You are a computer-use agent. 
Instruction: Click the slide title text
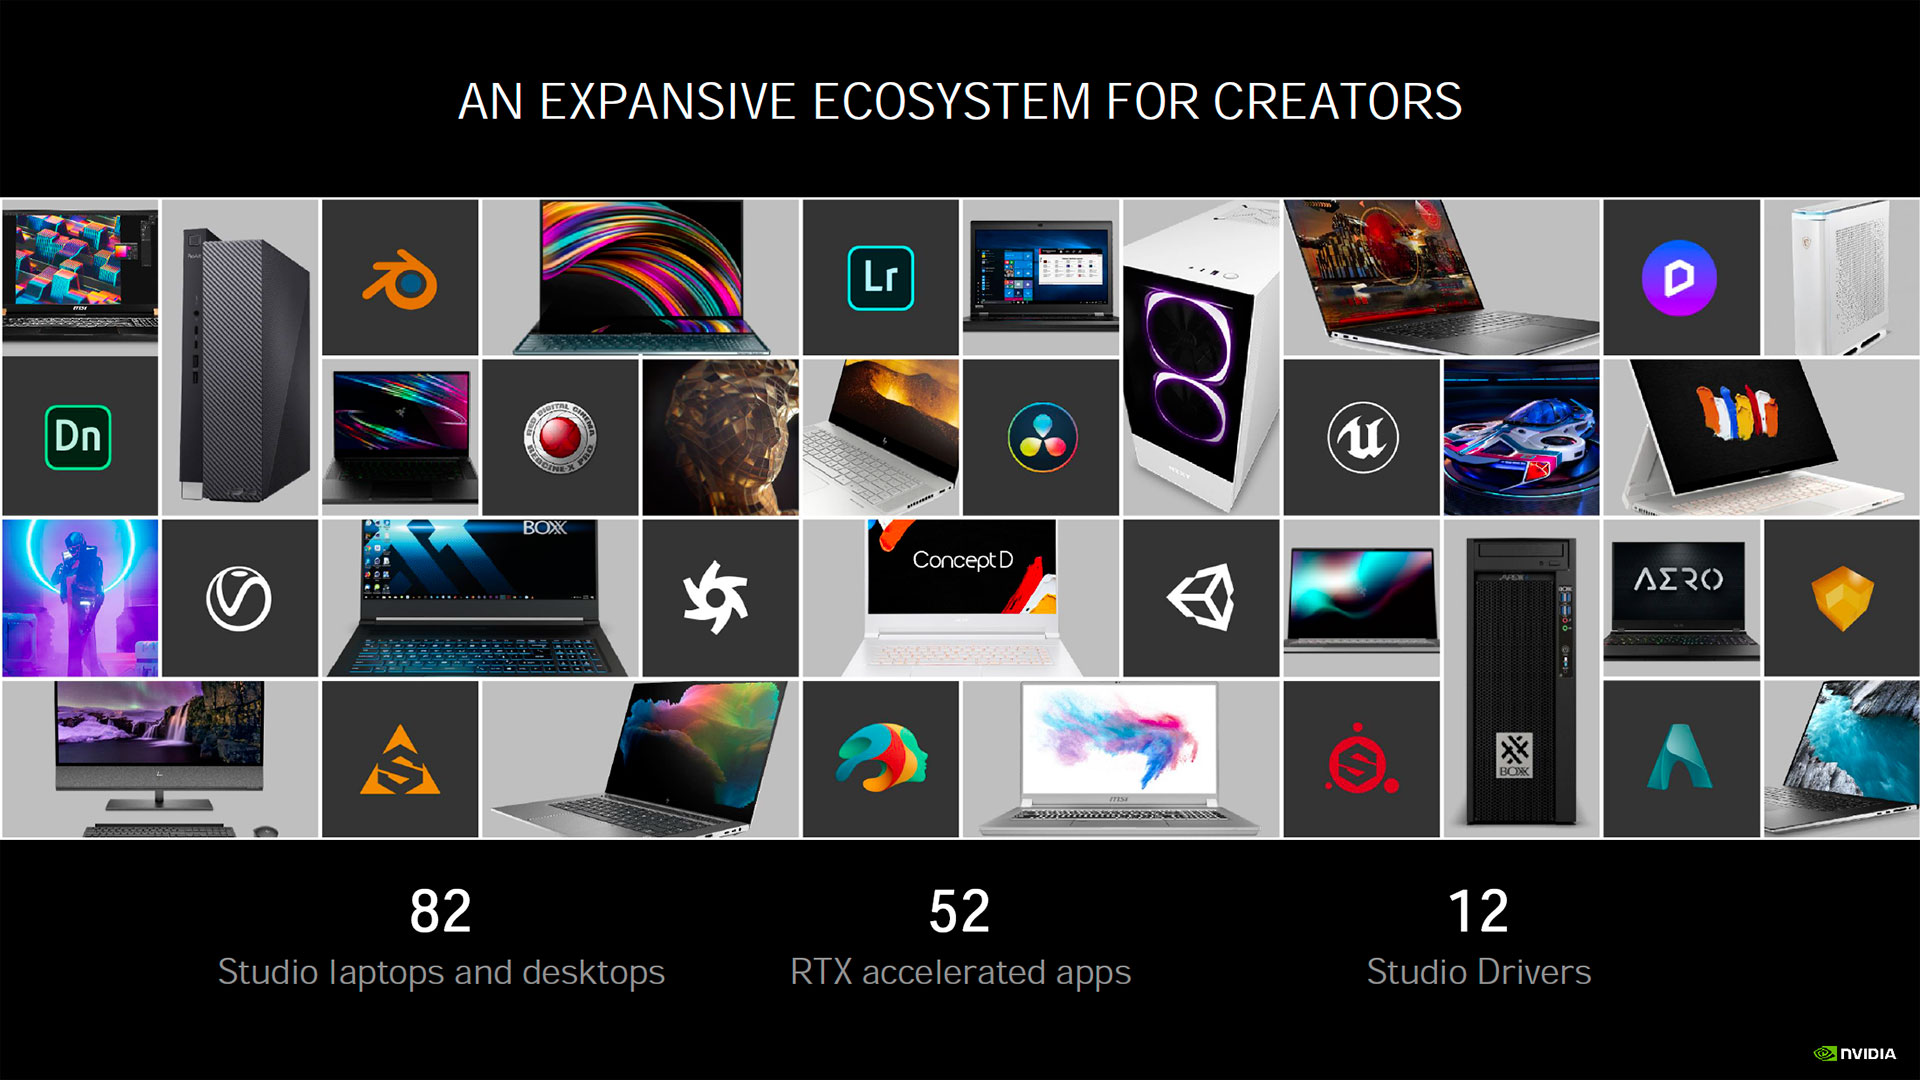coord(960,102)
